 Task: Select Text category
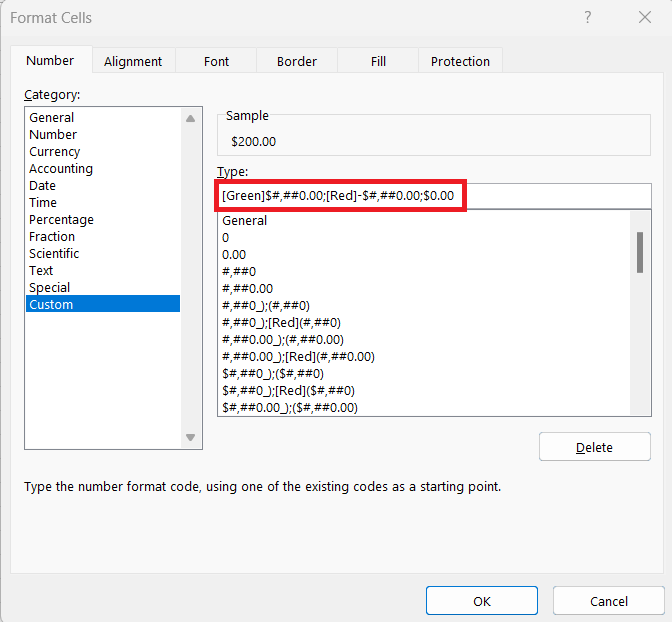[103, 270]
